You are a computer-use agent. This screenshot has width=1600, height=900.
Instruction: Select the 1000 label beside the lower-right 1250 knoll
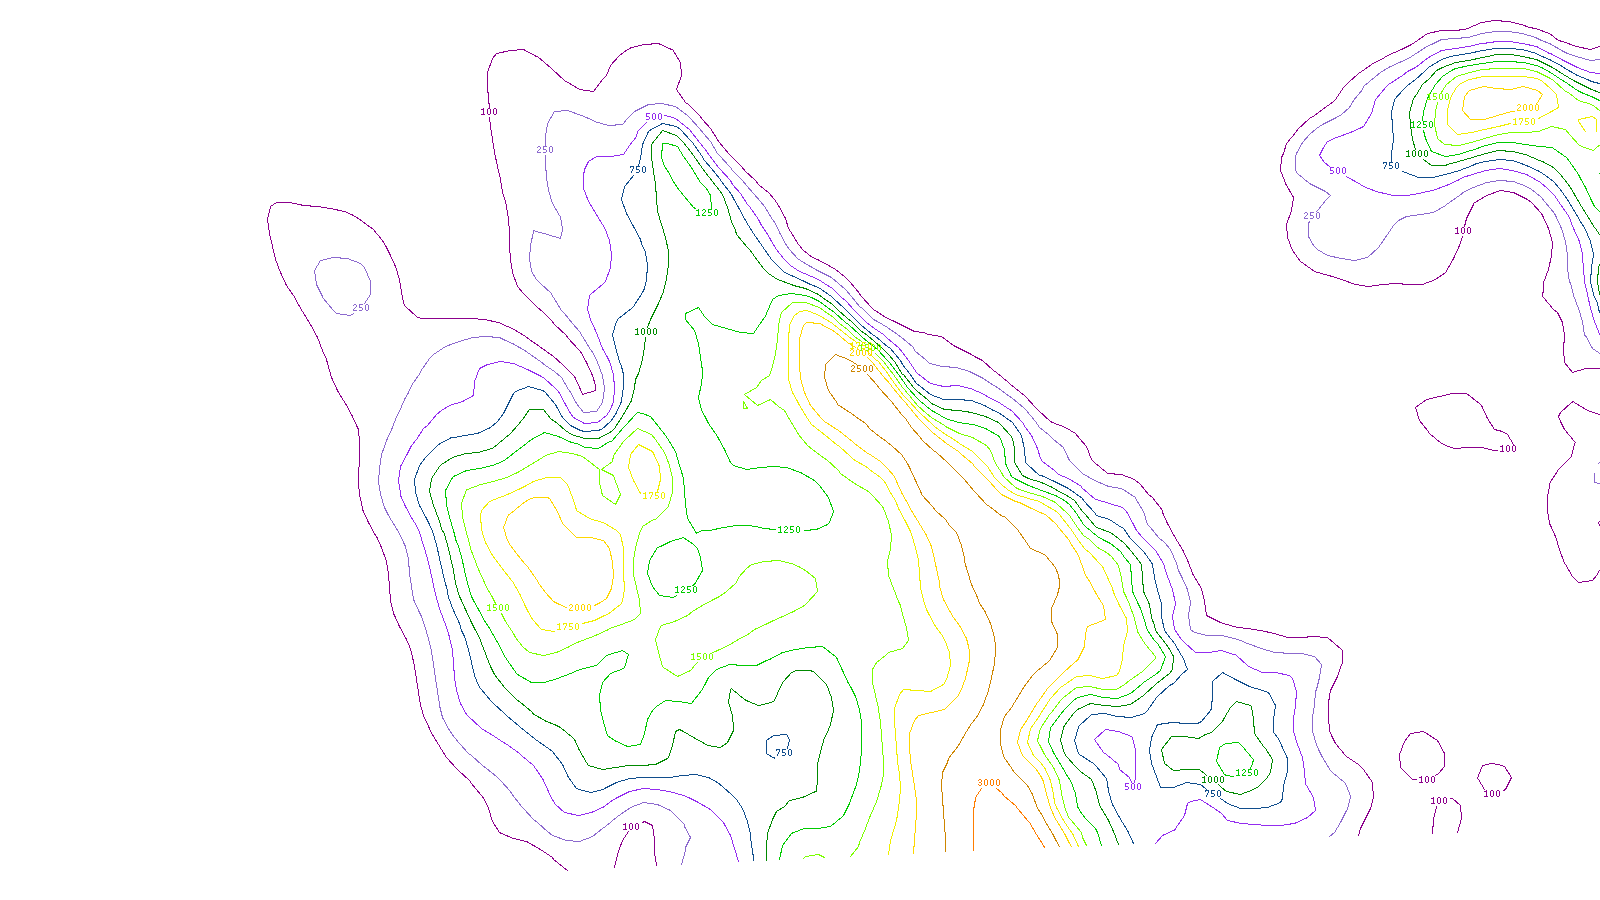point(1213,780)
